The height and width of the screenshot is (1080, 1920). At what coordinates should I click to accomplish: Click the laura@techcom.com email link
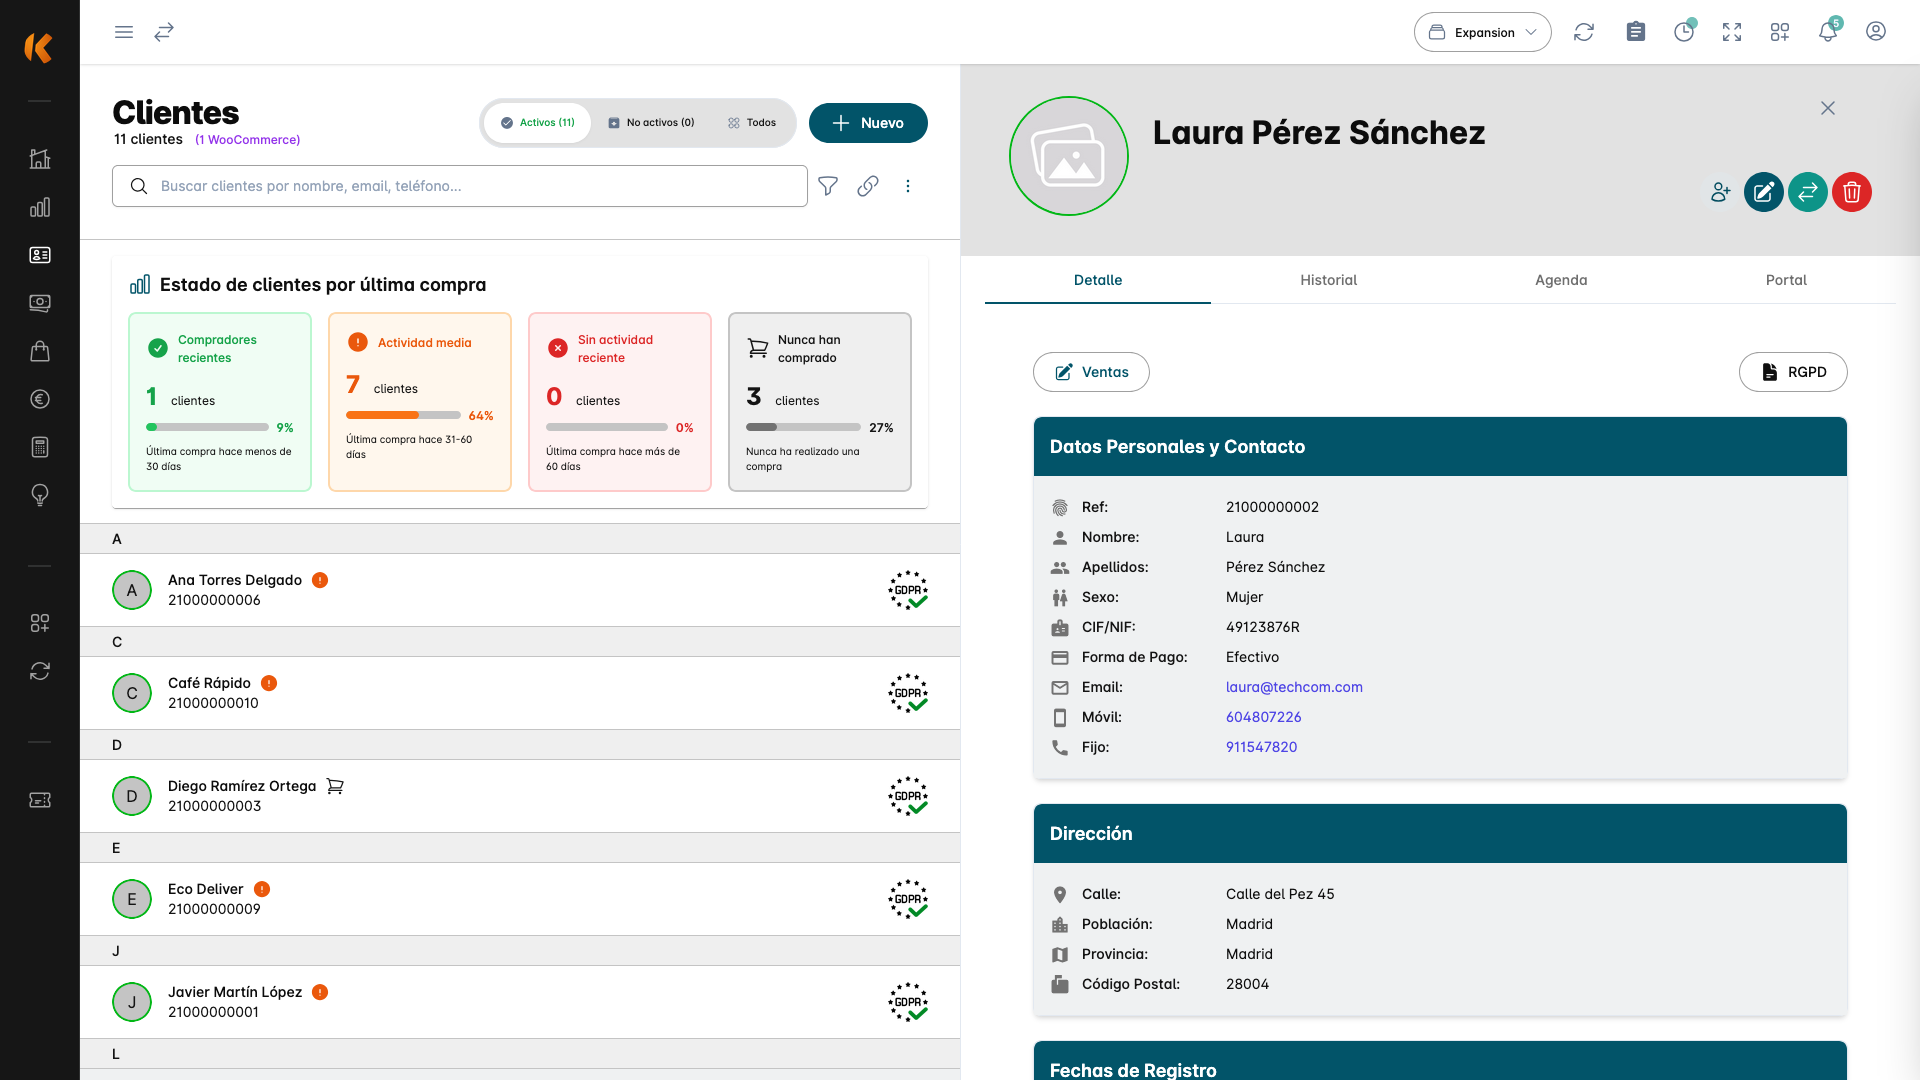pos(1294,687)
